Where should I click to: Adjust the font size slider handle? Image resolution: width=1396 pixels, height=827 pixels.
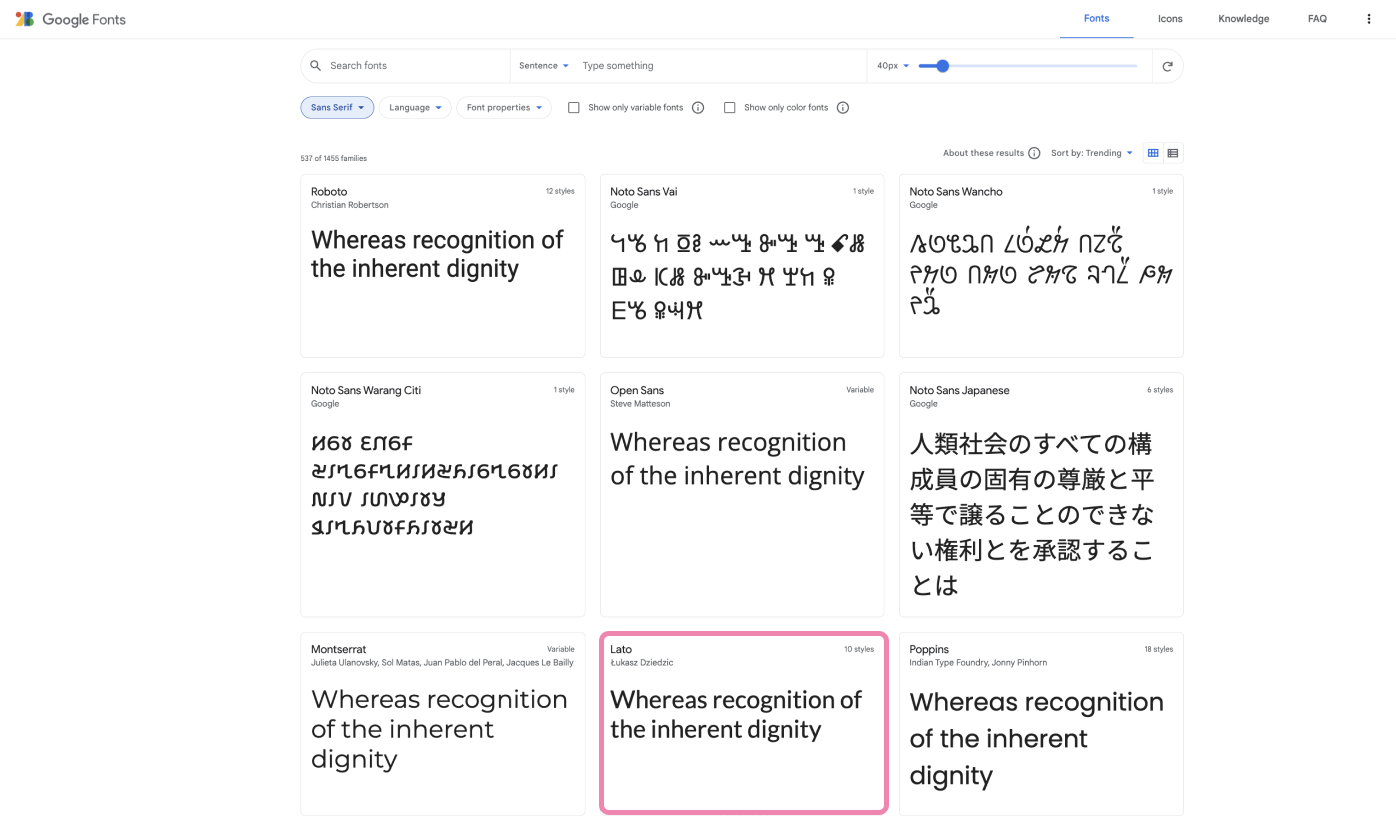point(942,66)
